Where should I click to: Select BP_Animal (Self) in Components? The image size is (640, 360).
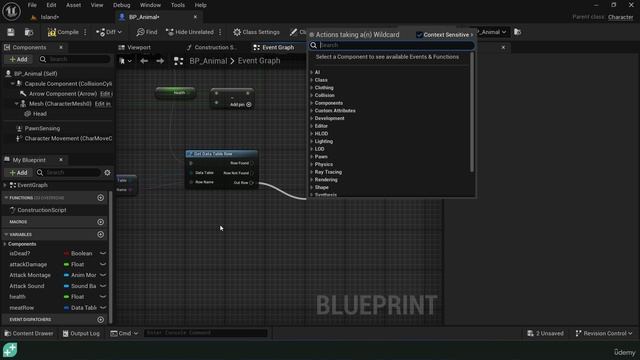tap(36, 74)
